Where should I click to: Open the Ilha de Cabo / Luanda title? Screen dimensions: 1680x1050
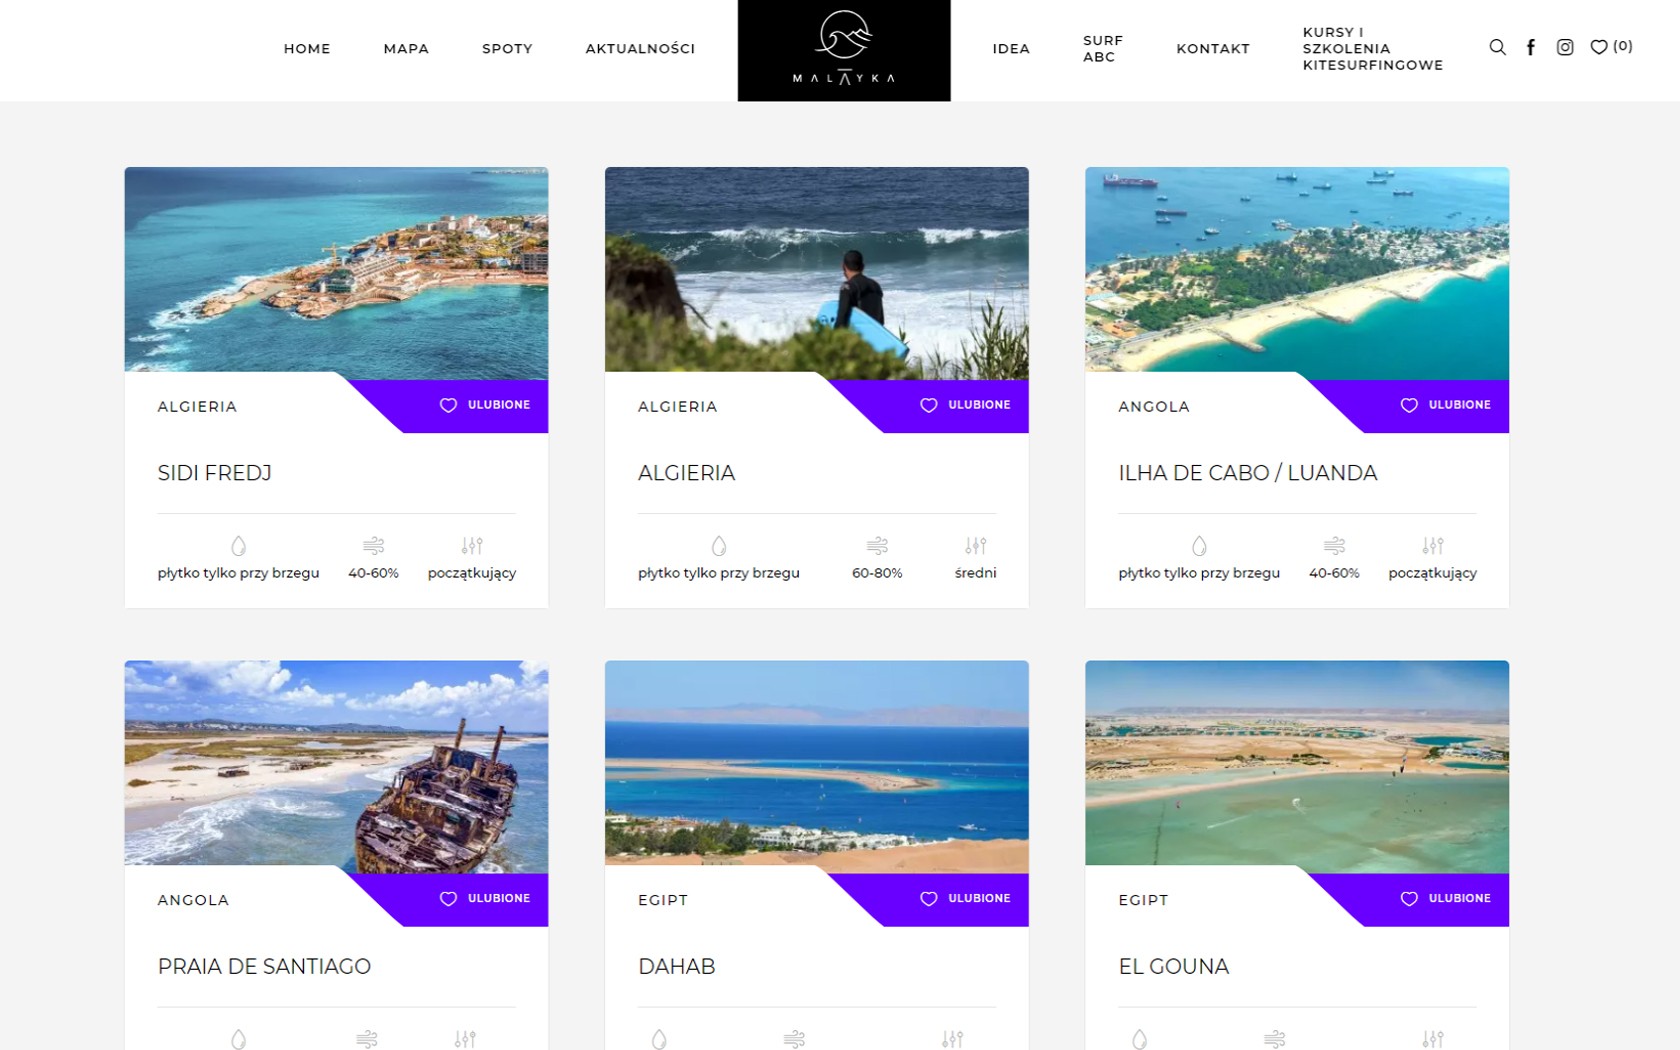coord(1247,473)
